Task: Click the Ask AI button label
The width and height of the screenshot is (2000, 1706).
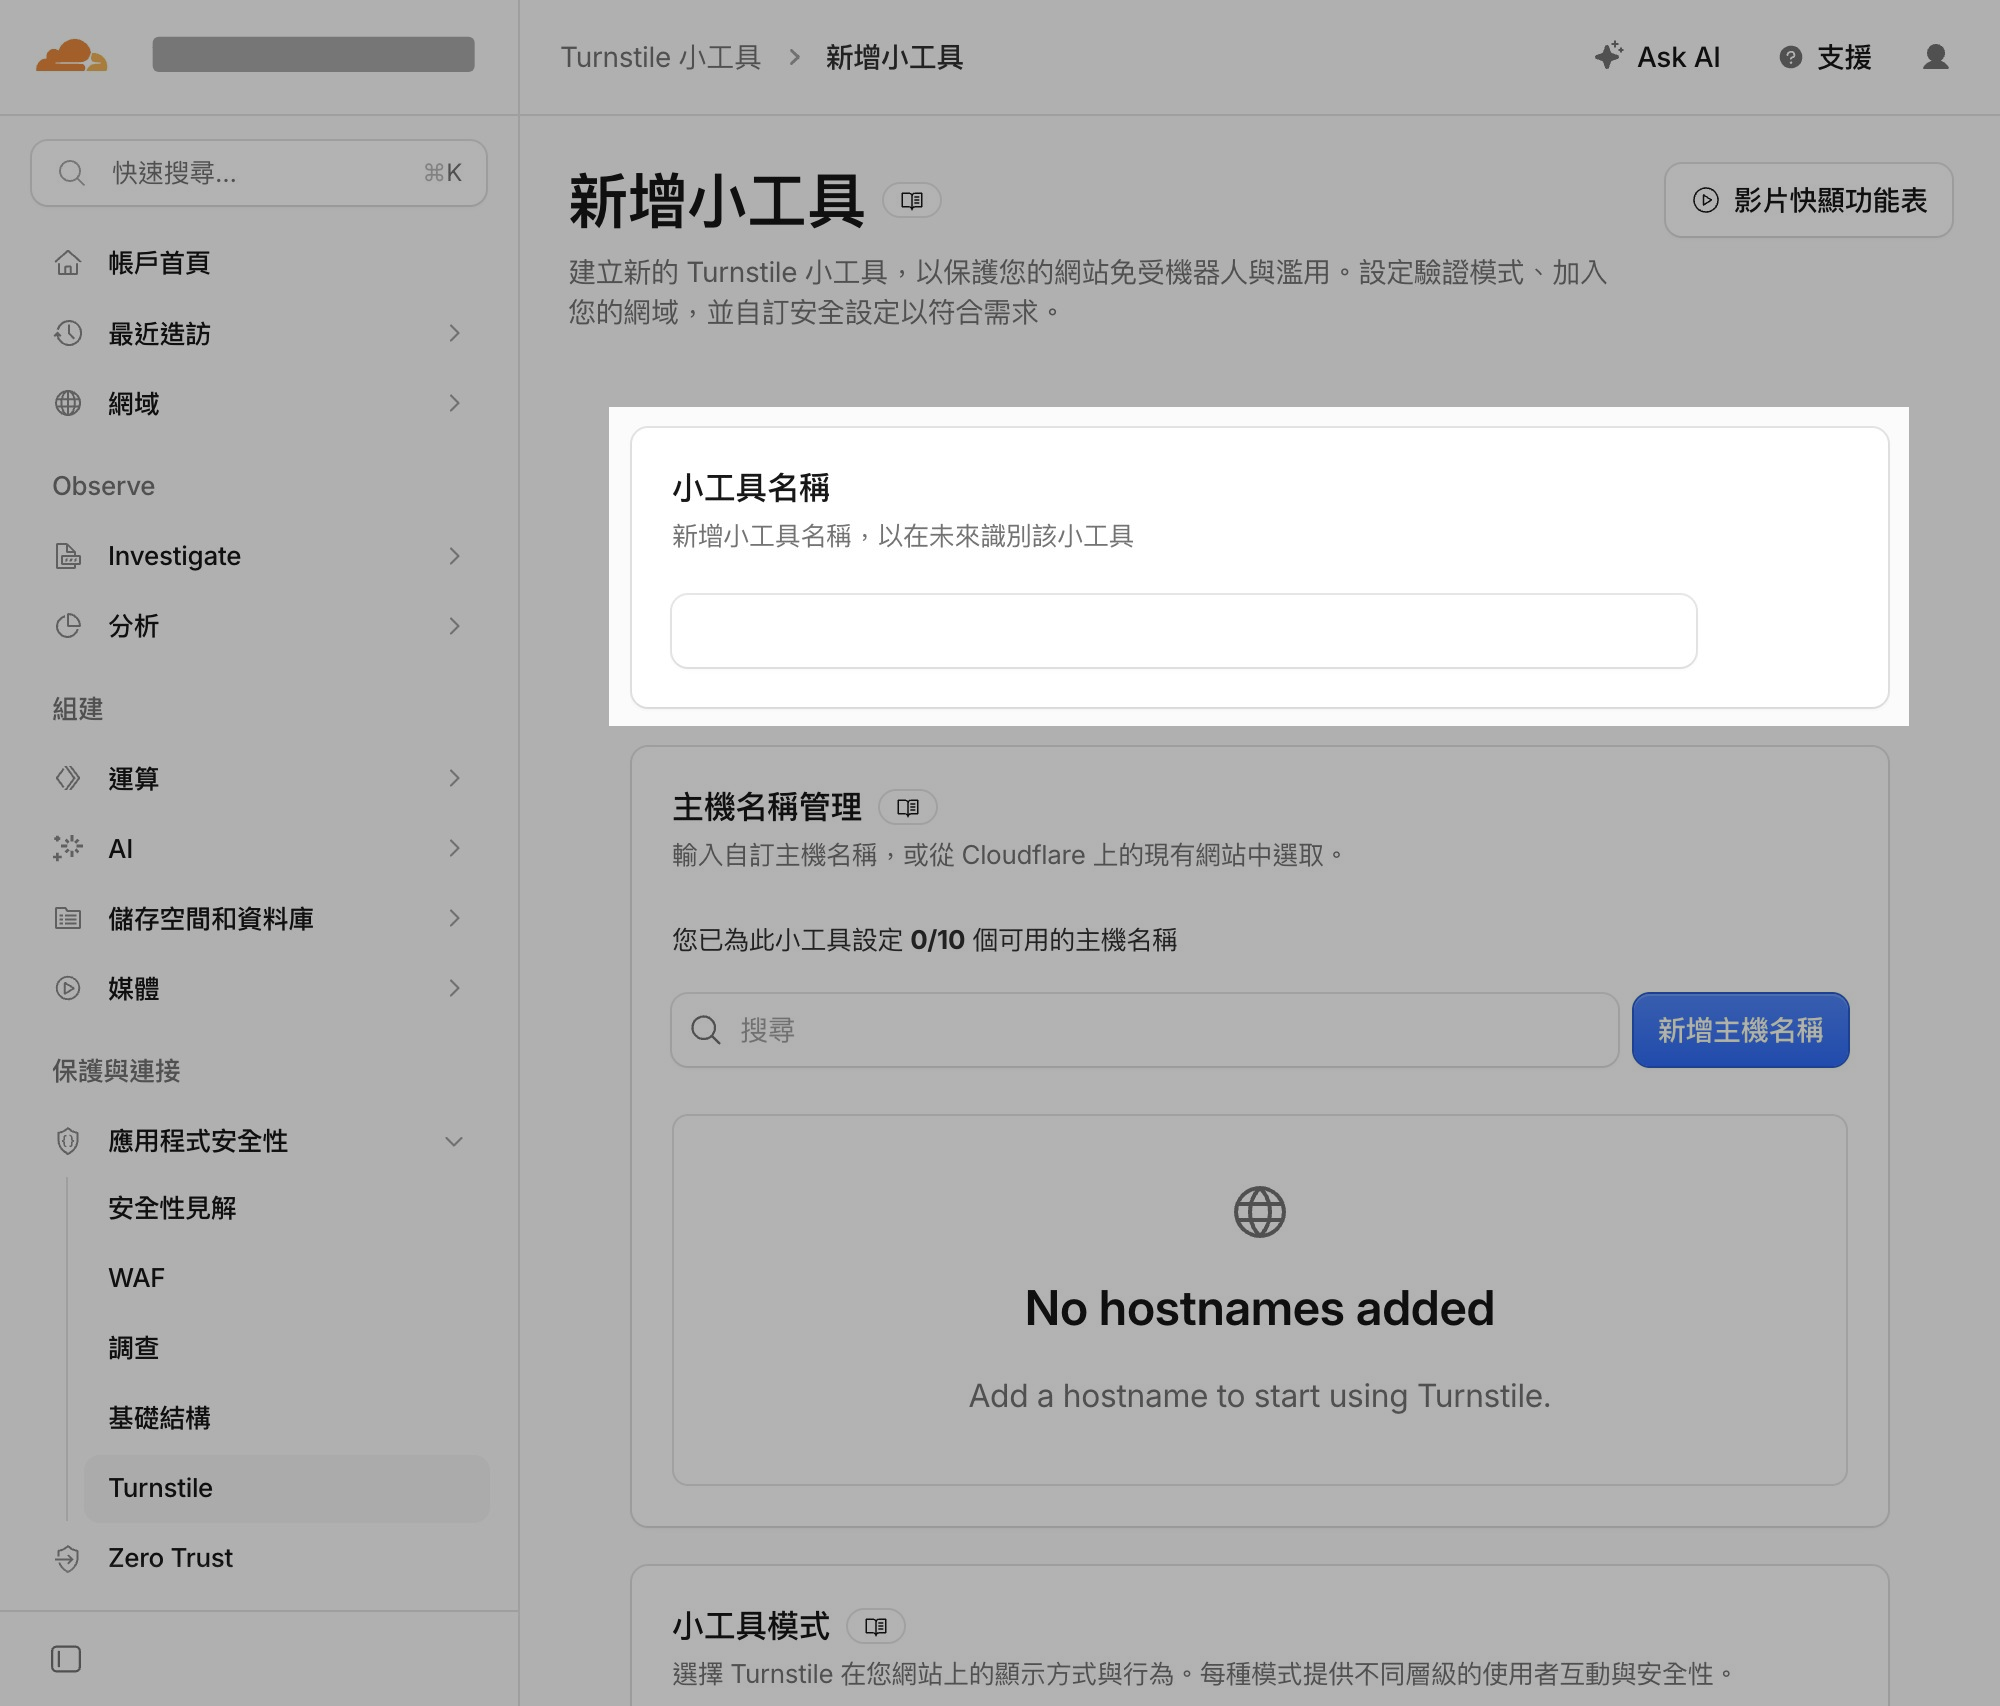Action: (x=1679, y=57)
